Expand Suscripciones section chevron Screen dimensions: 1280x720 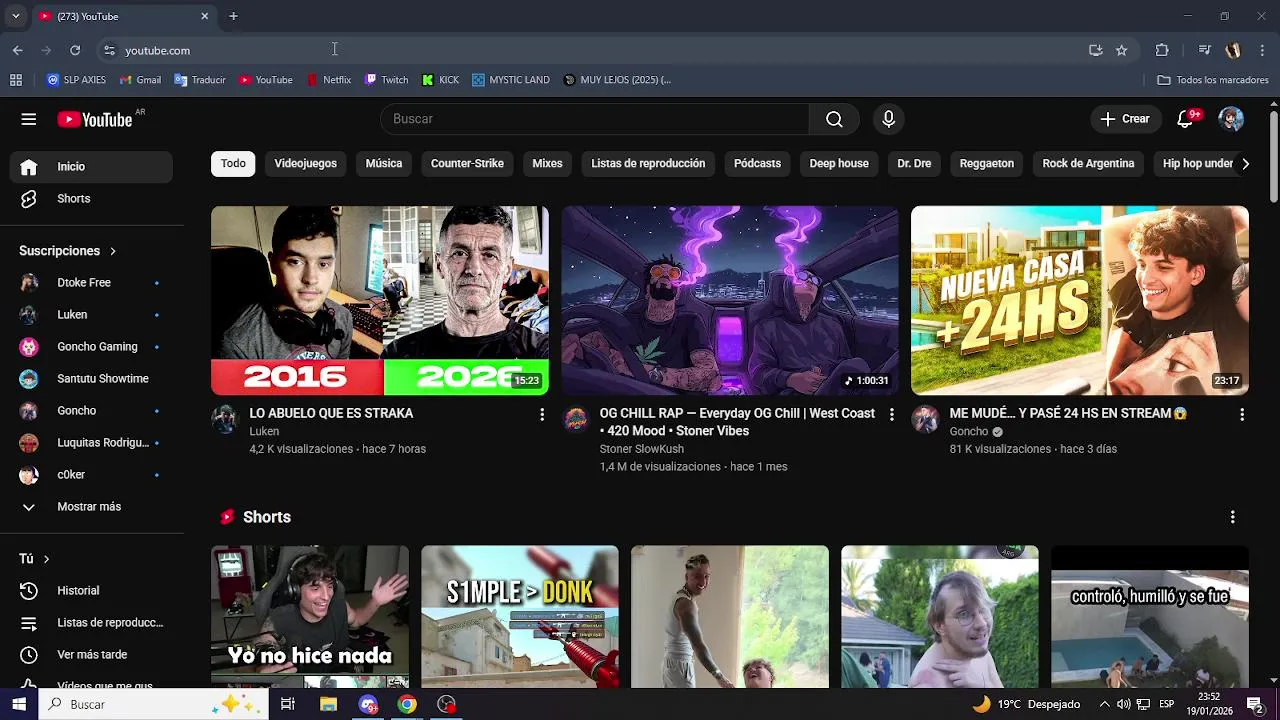(113, 251)
